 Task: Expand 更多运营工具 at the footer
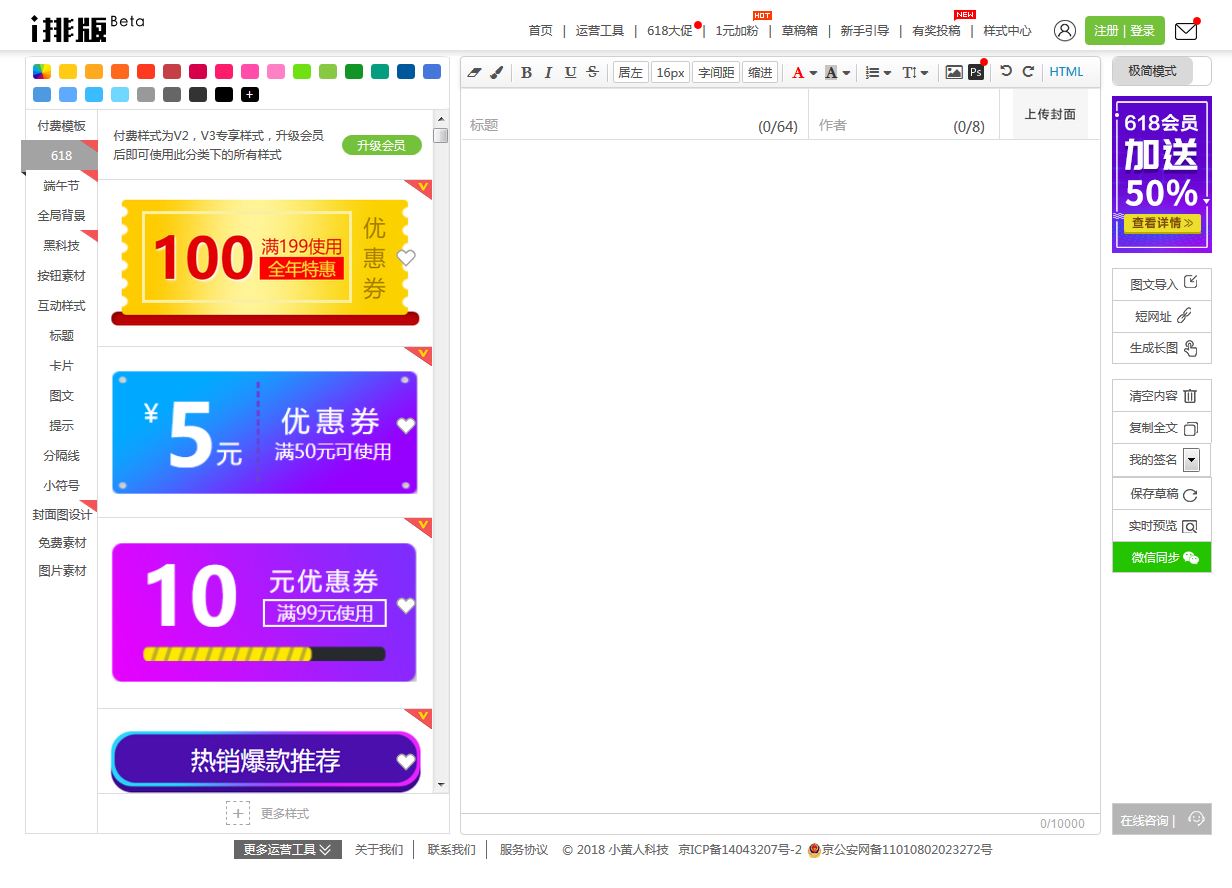(288, 849)
